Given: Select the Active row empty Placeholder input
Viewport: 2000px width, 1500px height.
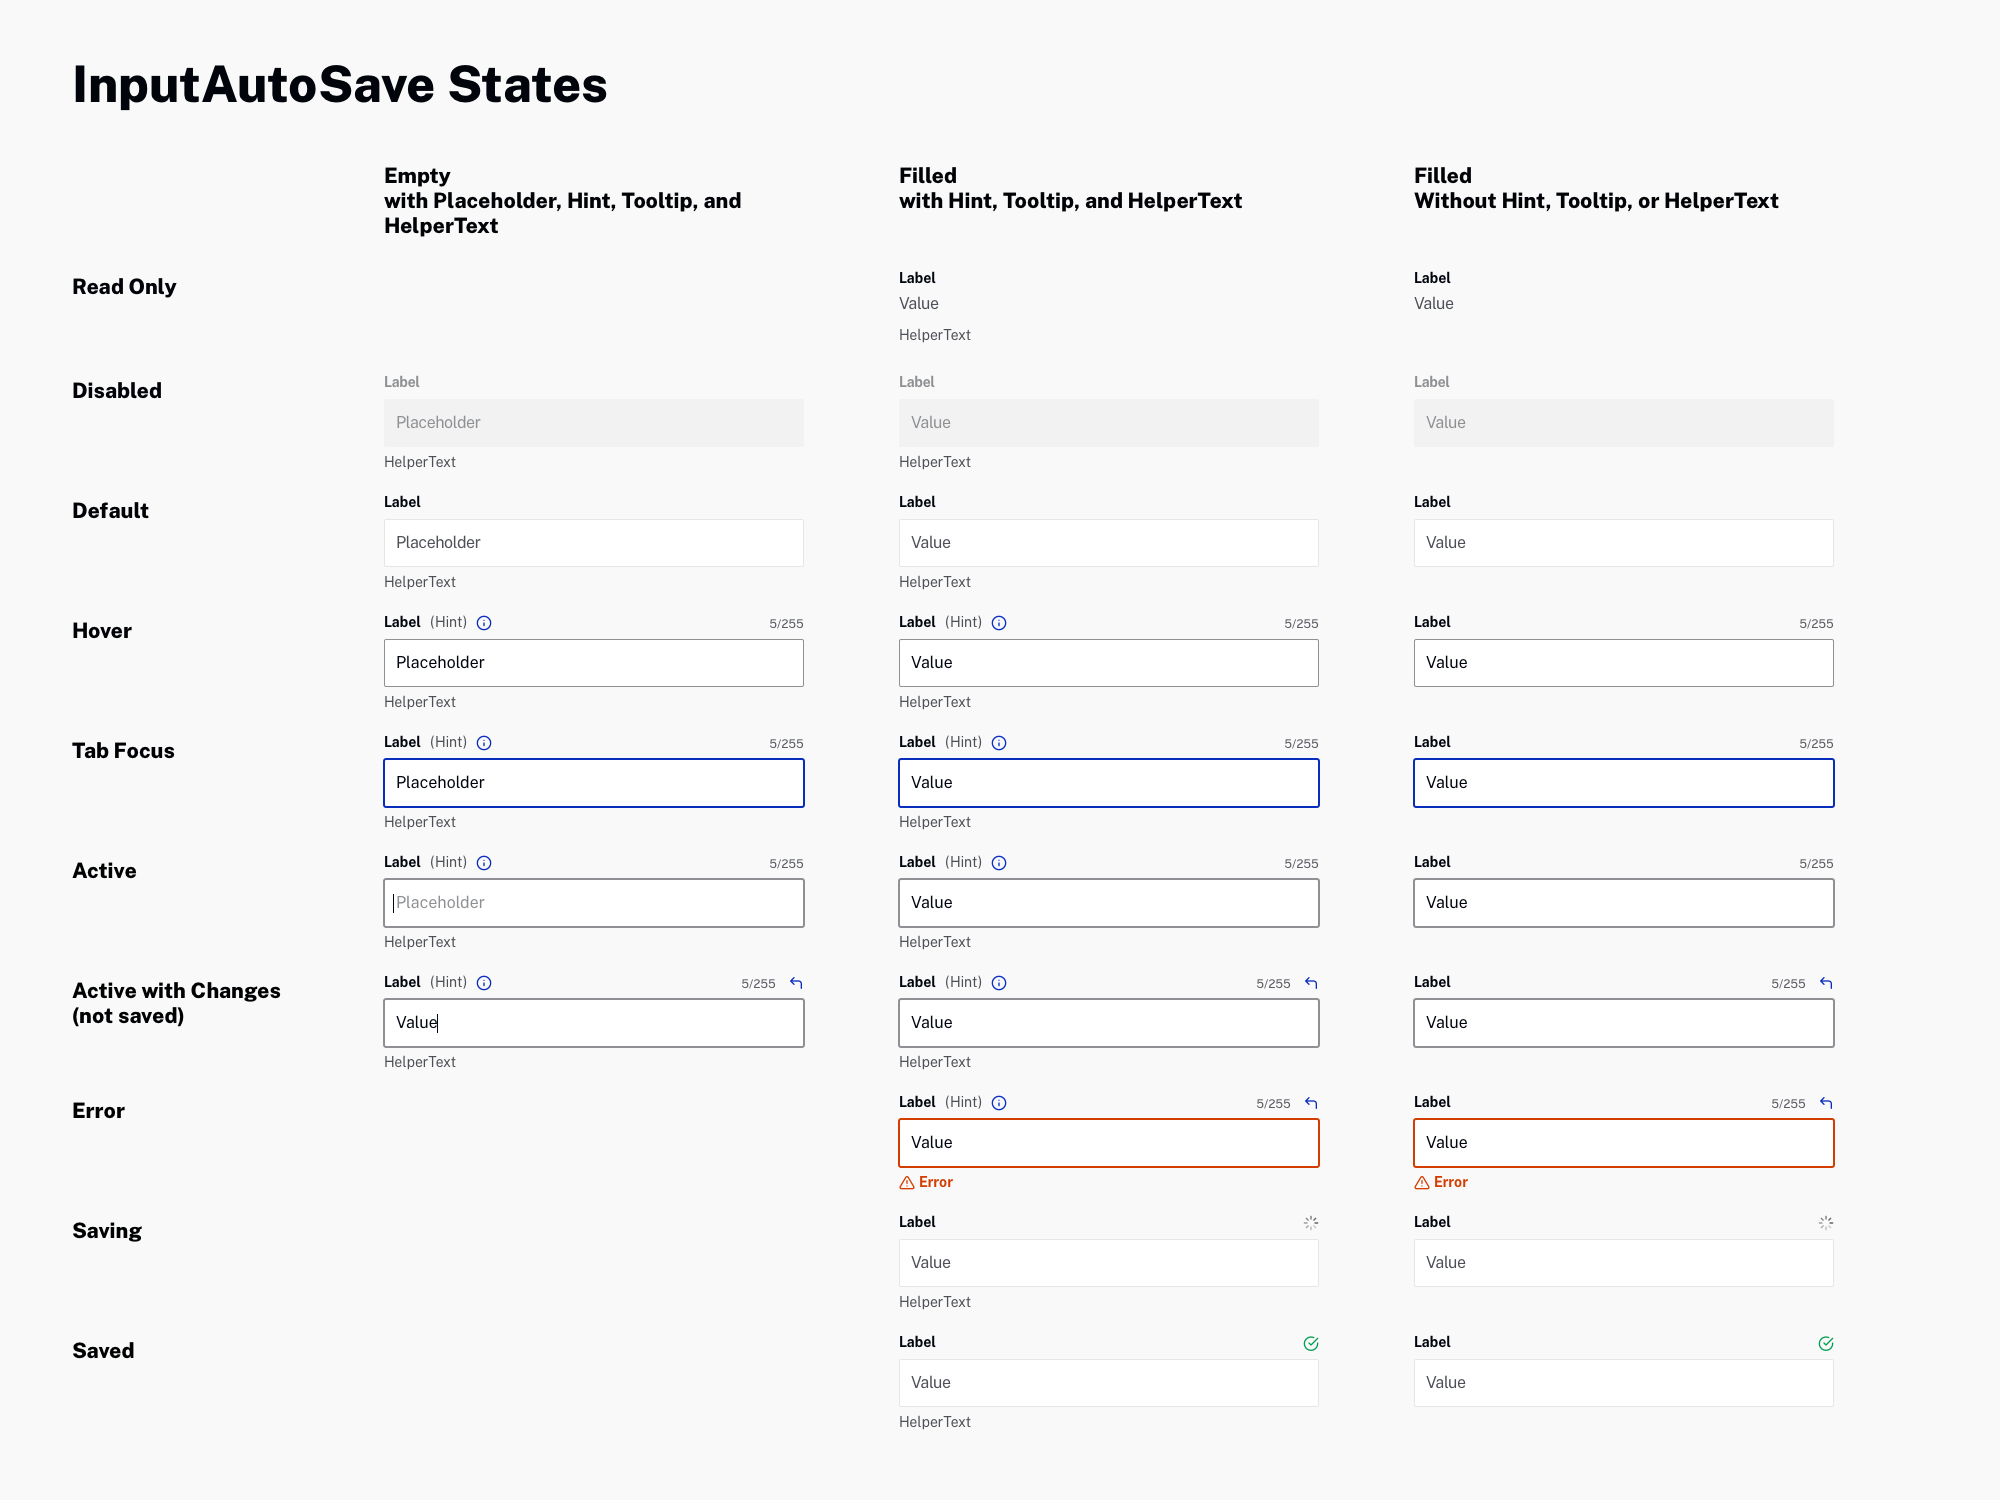Looking at the screenshot, I should coord(593,902).
